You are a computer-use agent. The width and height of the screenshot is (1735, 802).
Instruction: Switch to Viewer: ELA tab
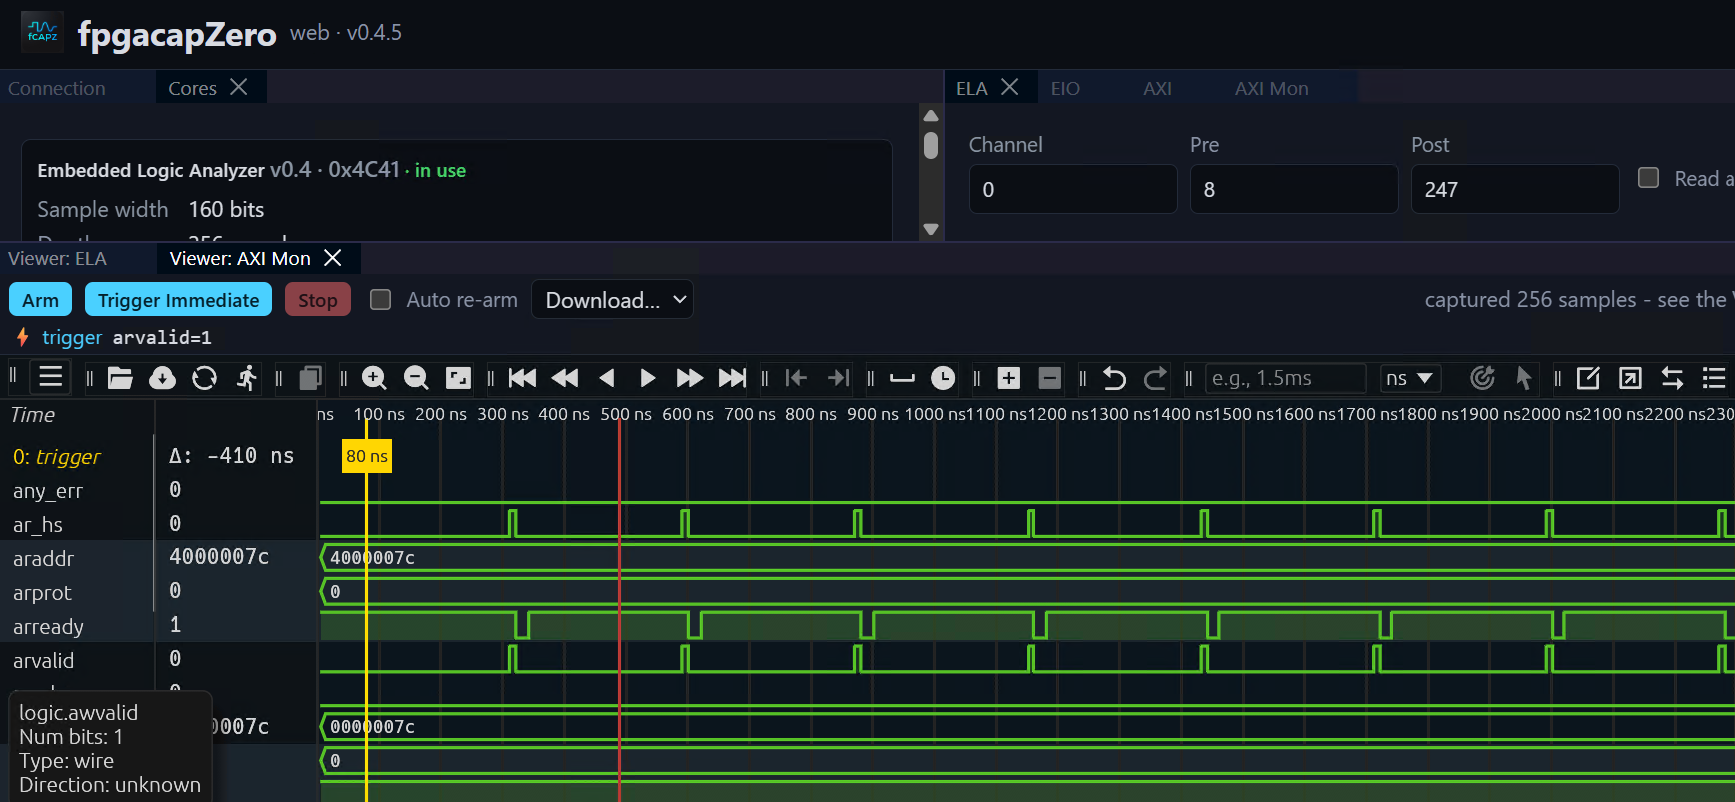pos(57,258)
